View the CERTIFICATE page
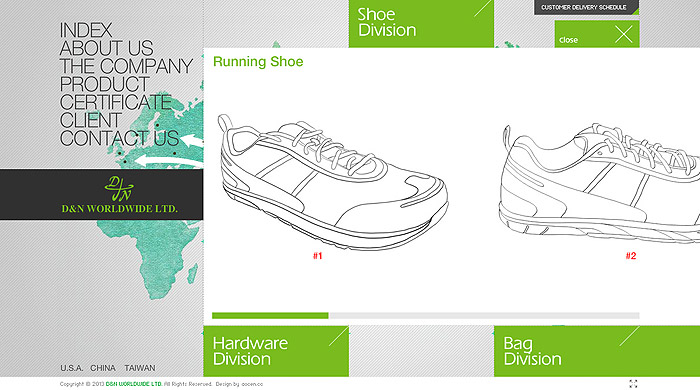Image resolution: width=700 pixels, height=390 pixels. click(x=116, y=102)
